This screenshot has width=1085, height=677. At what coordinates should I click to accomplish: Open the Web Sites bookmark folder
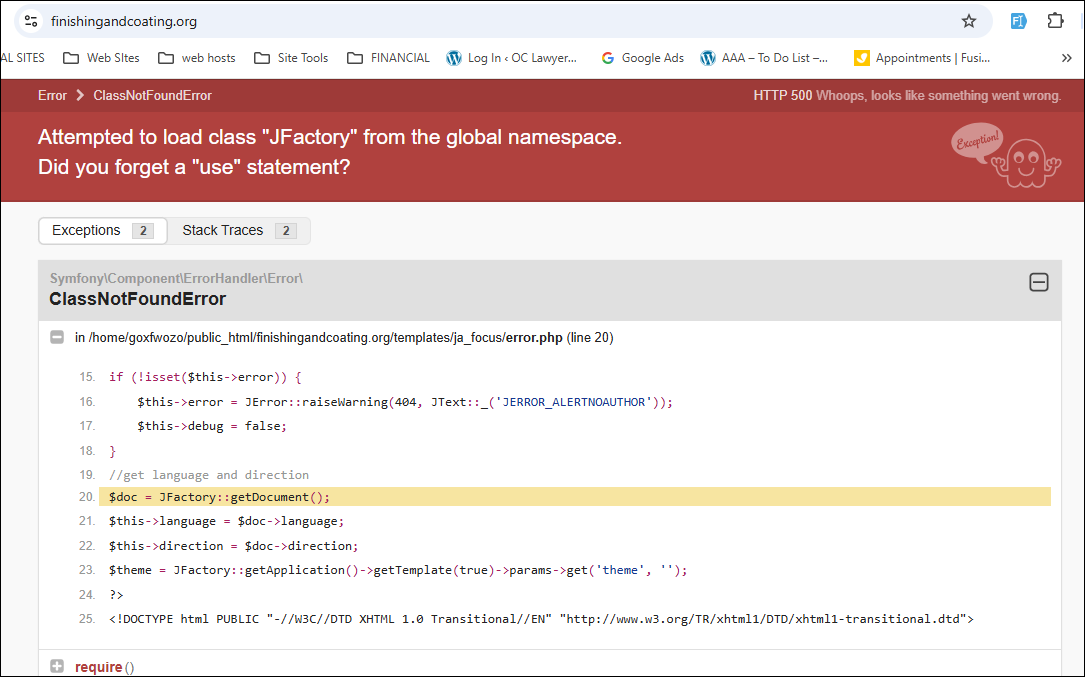click(101, 58)
